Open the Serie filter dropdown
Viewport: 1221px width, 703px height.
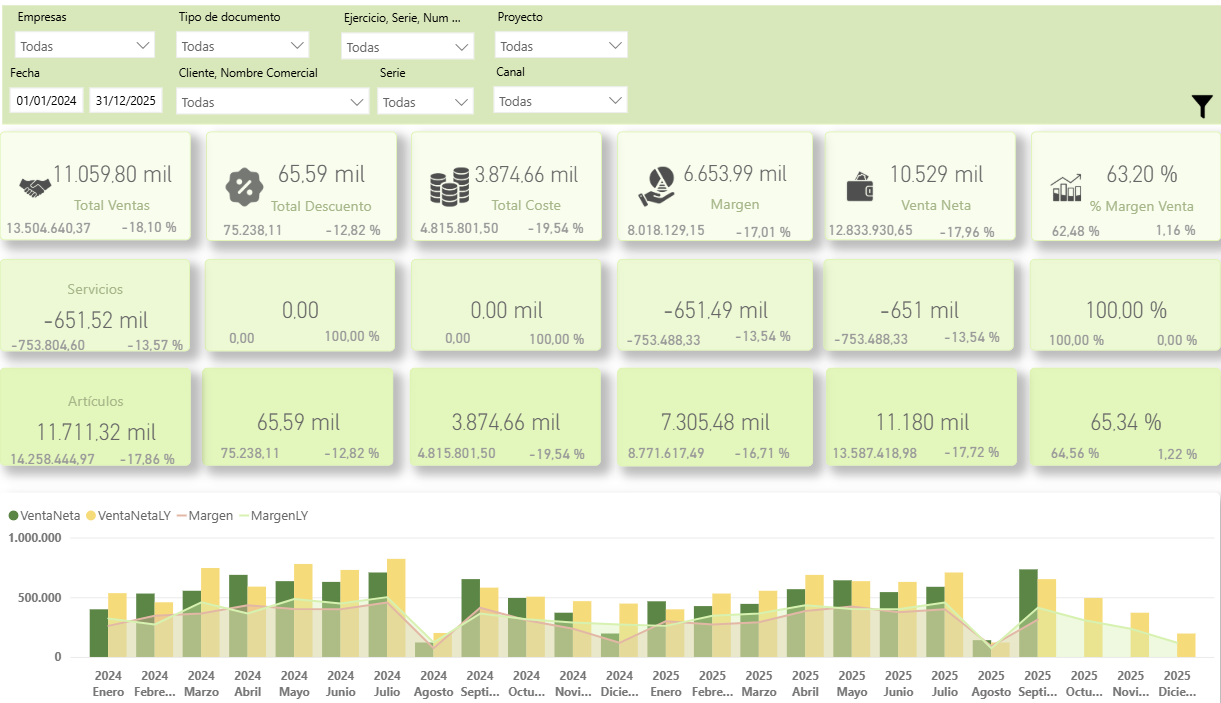pos(425,102)
